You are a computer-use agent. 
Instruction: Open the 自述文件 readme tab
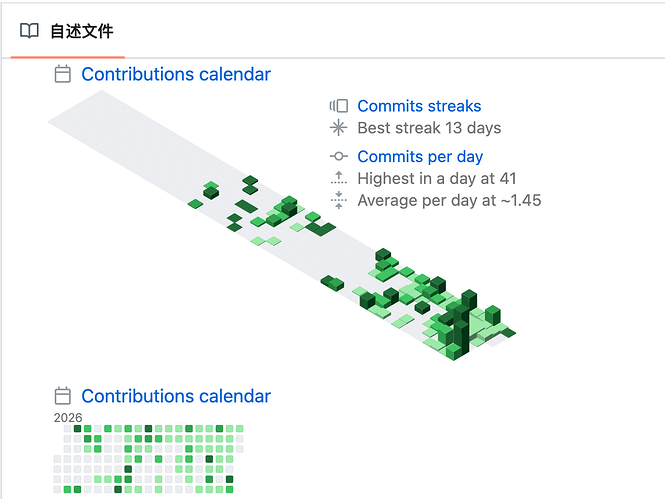(x=68, y=31)
